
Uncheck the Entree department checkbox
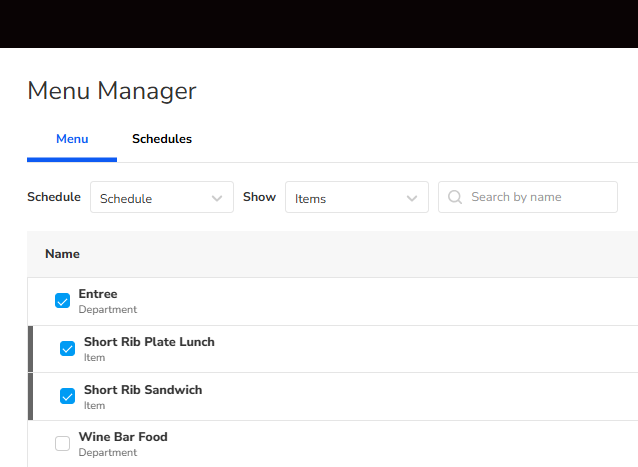pos(63,301)
